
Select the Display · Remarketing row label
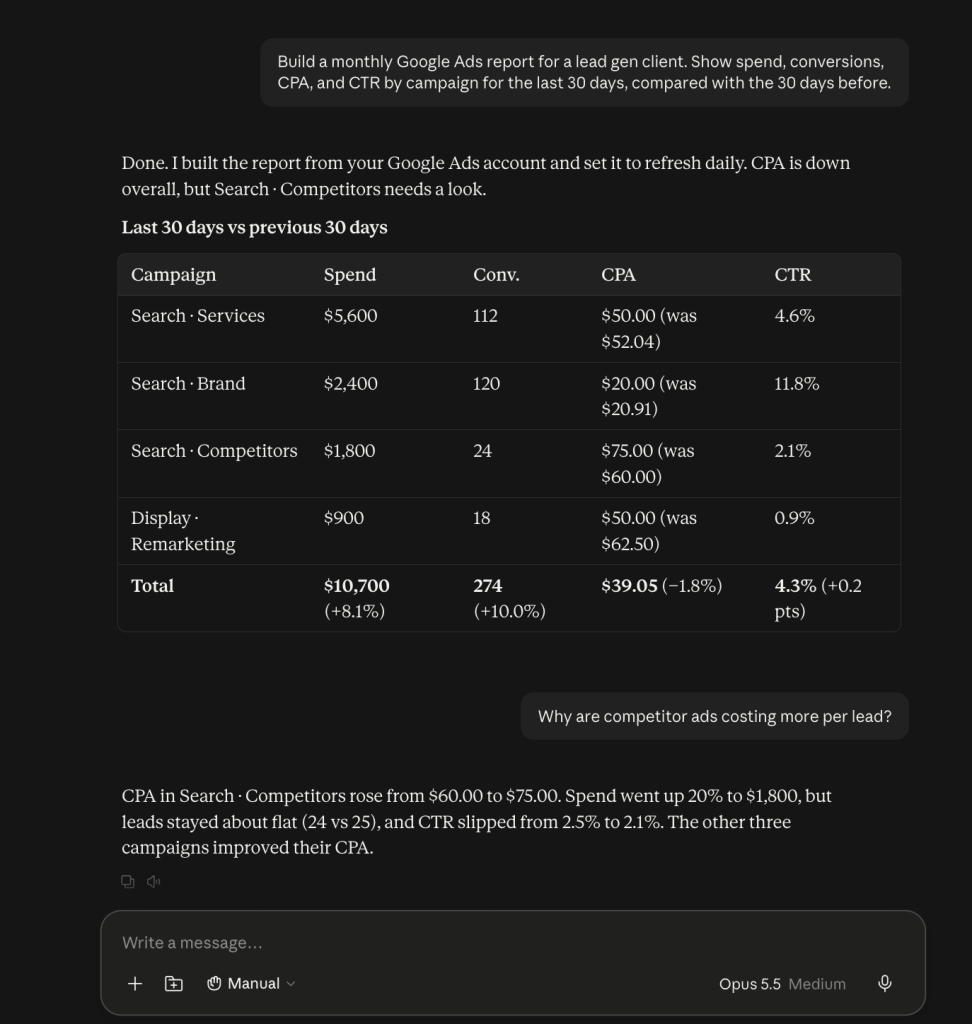point(183,531)
